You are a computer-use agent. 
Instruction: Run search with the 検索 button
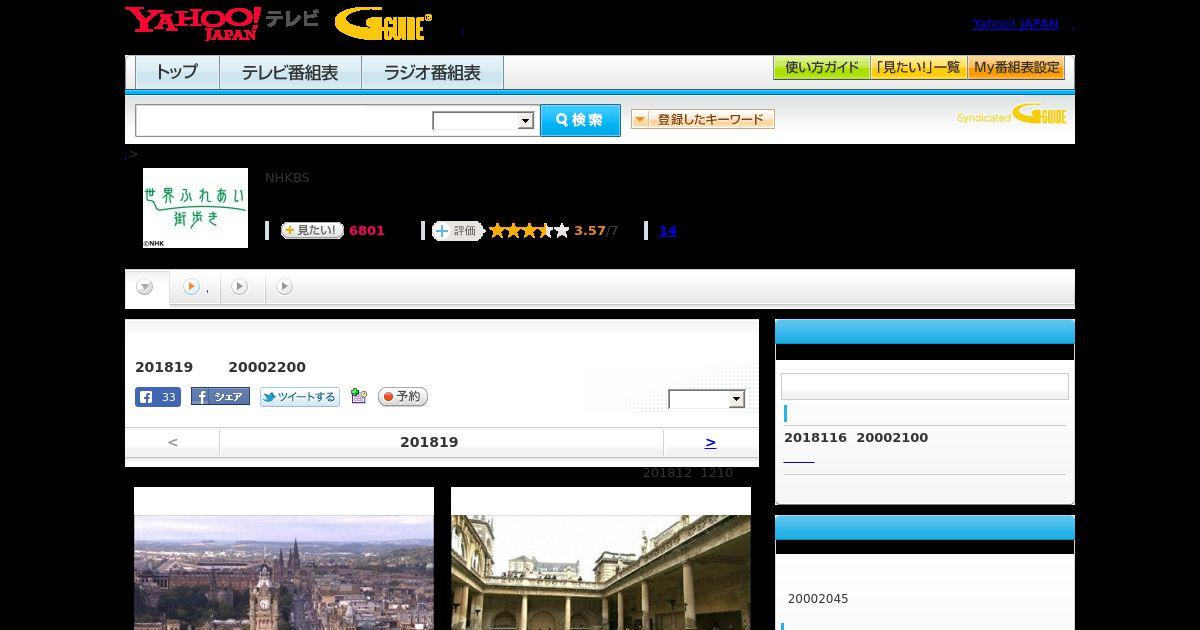pos(580,120)
